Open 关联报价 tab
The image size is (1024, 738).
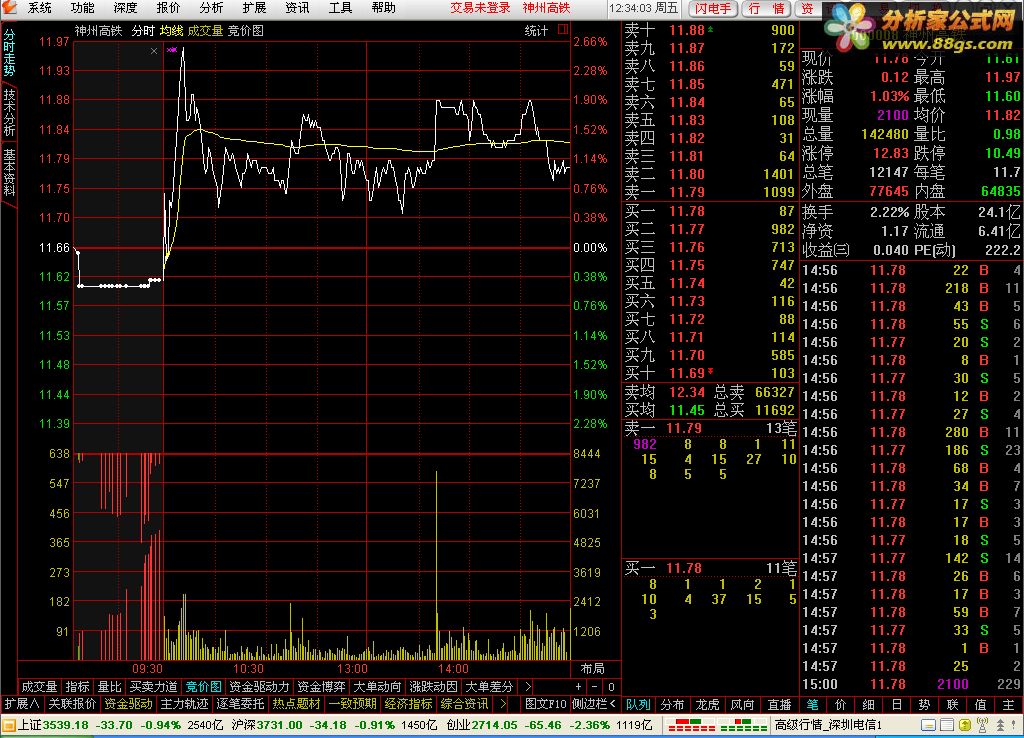72,704
